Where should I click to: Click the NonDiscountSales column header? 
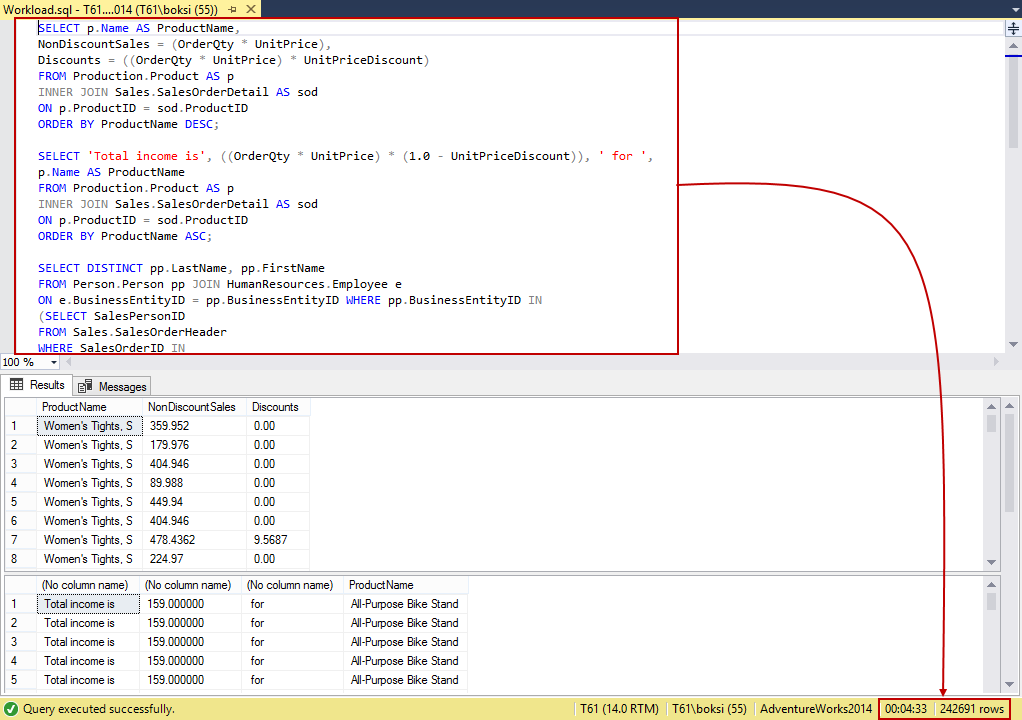pyautogui.click(x=194, y=407)
